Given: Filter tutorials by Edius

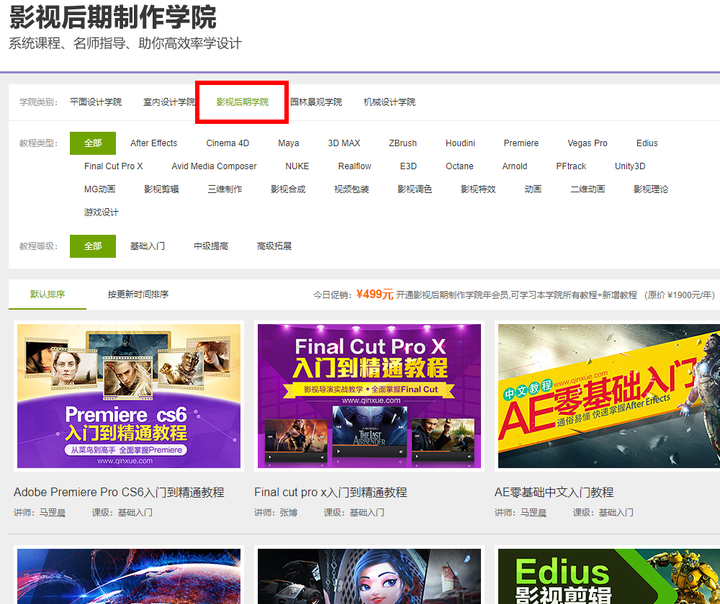Looking at the screenshot, I should click(x=647, y=143).
